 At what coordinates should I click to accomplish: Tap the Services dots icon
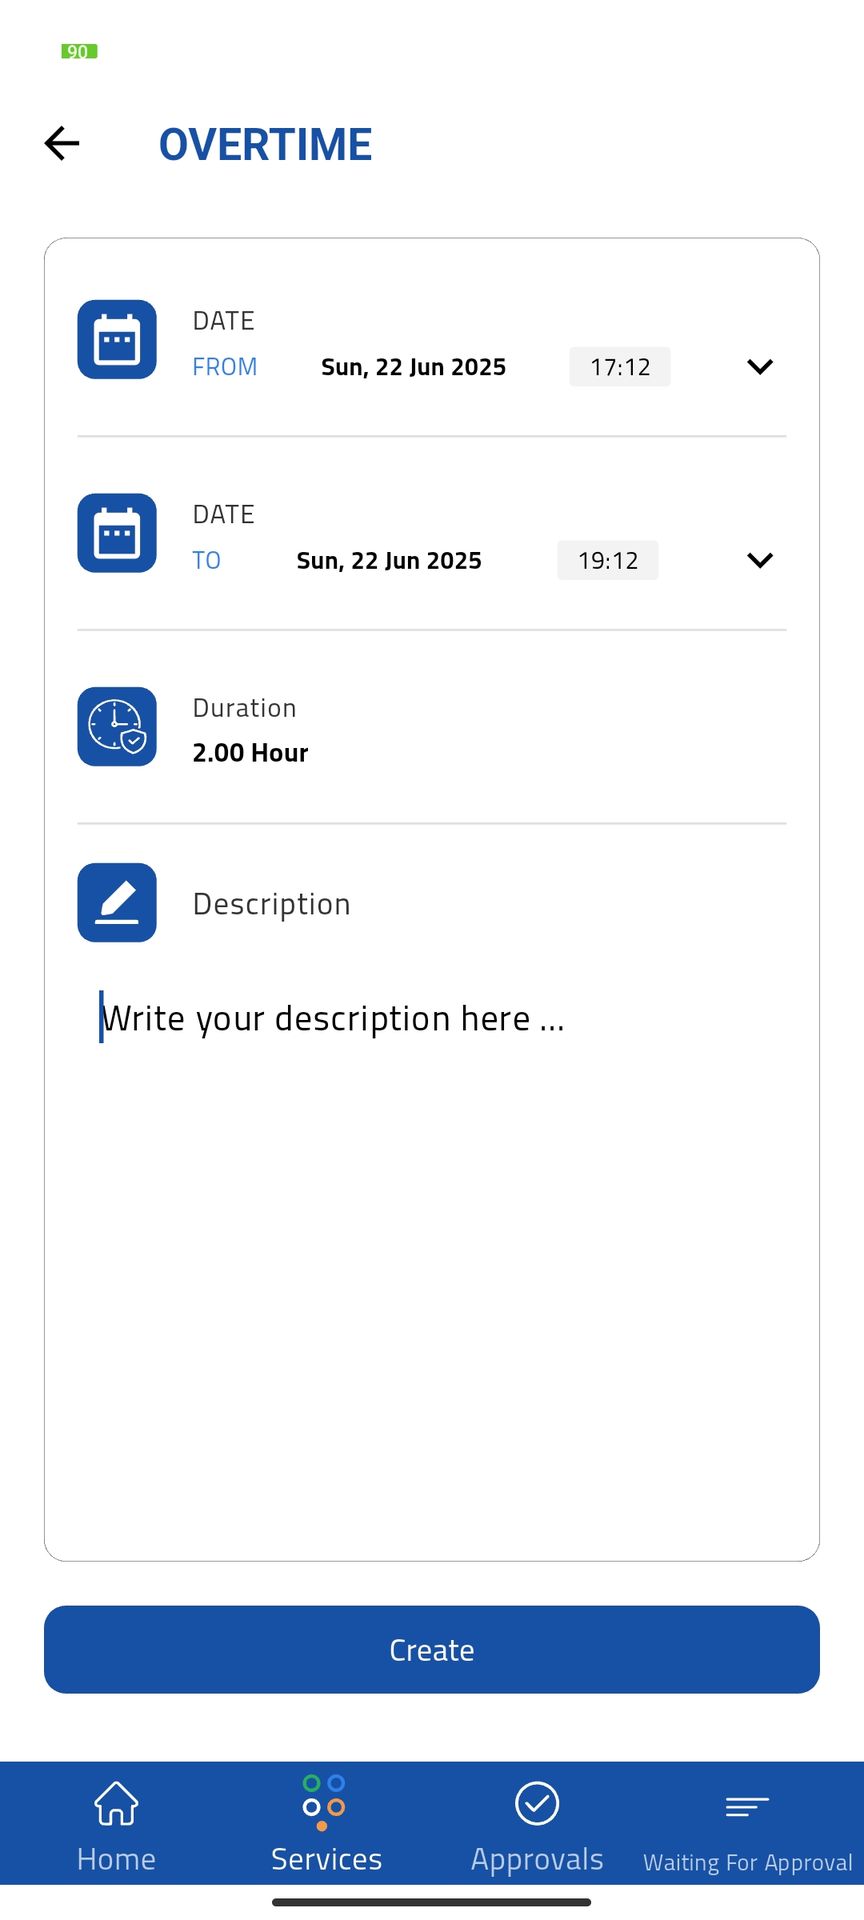tap(324, 1802)
